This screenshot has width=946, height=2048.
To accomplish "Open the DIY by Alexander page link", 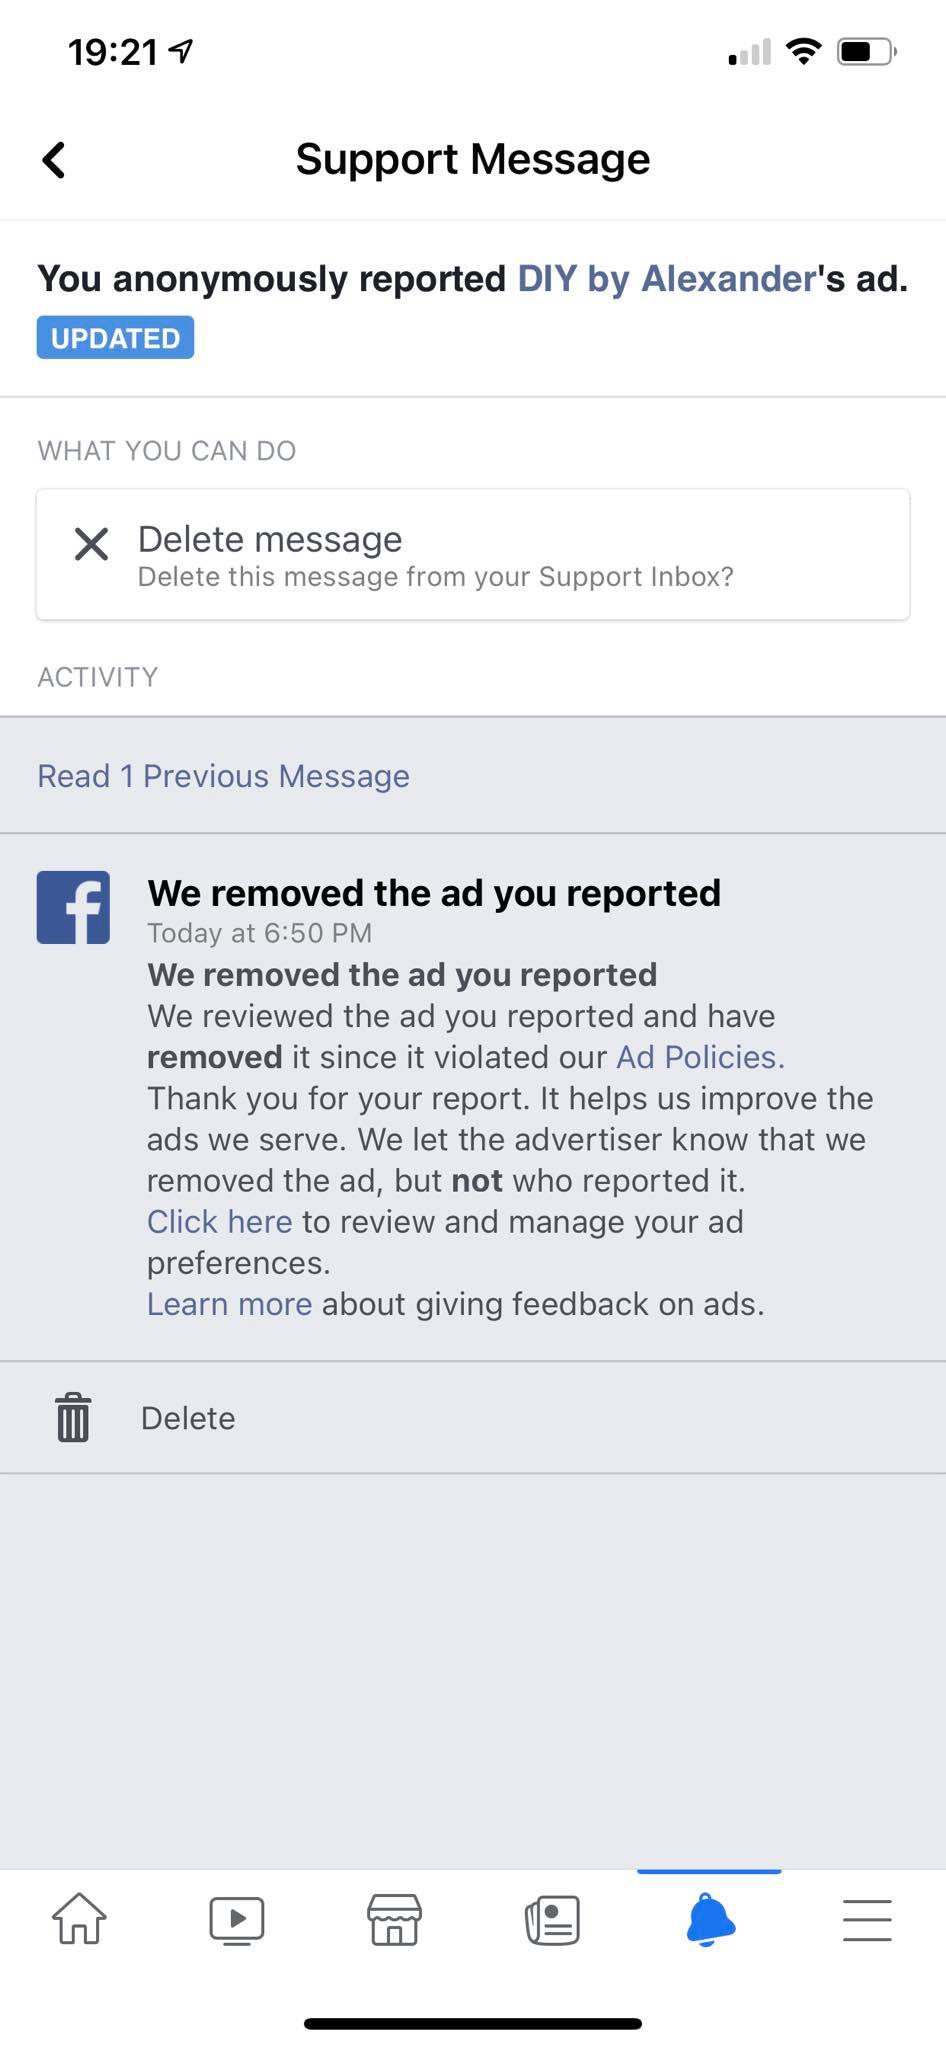I will [x=667, y=279].
